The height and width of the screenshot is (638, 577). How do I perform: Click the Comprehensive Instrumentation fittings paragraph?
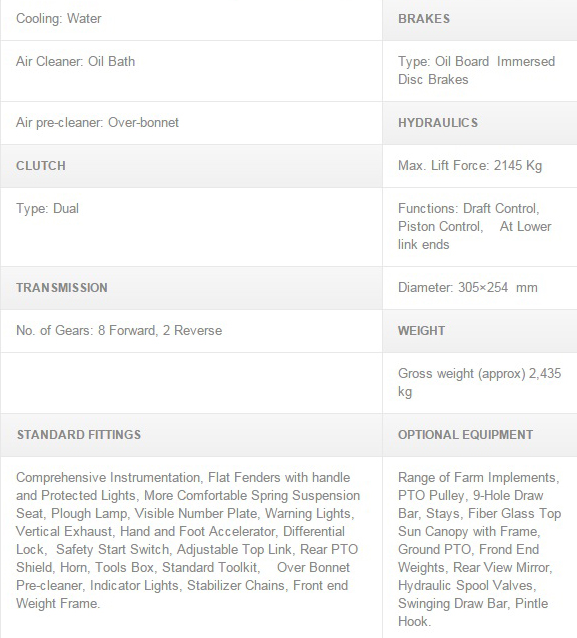point(188,540)
